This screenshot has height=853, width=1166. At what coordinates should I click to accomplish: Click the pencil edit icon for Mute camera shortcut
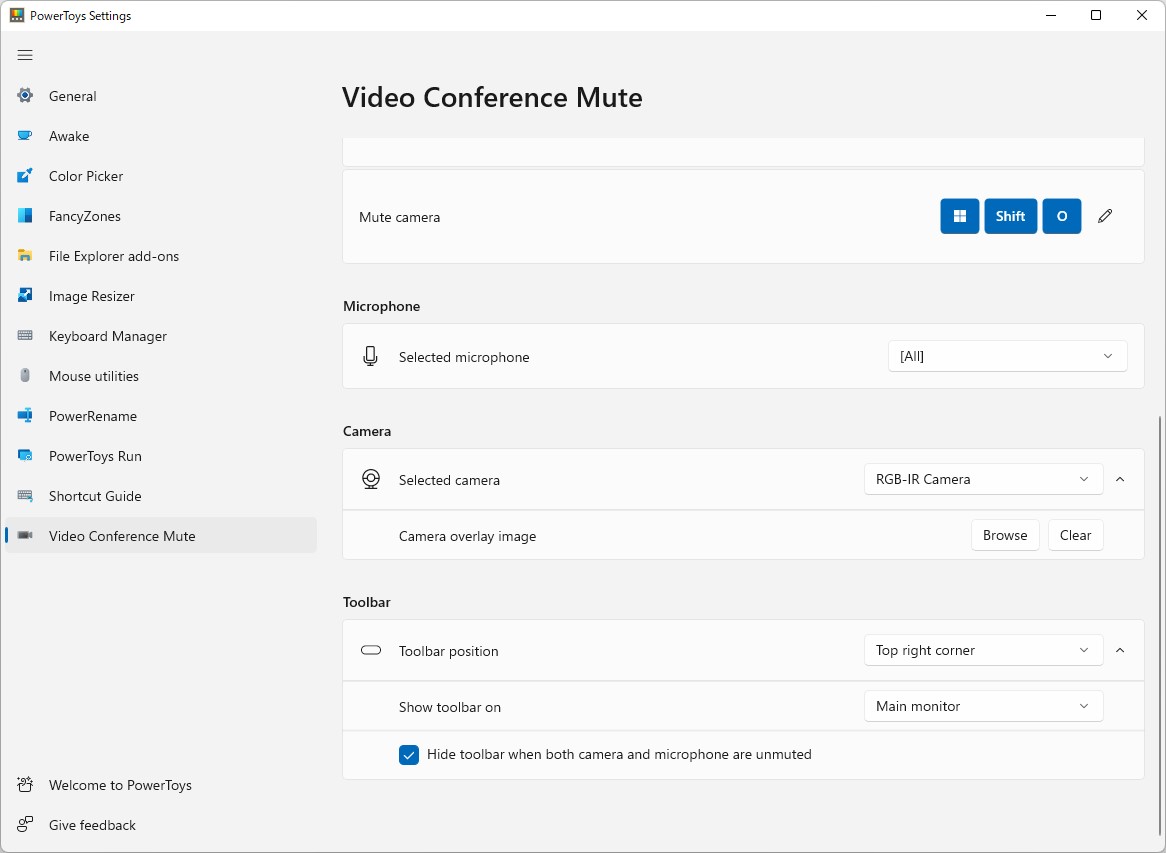[1105, 216]
